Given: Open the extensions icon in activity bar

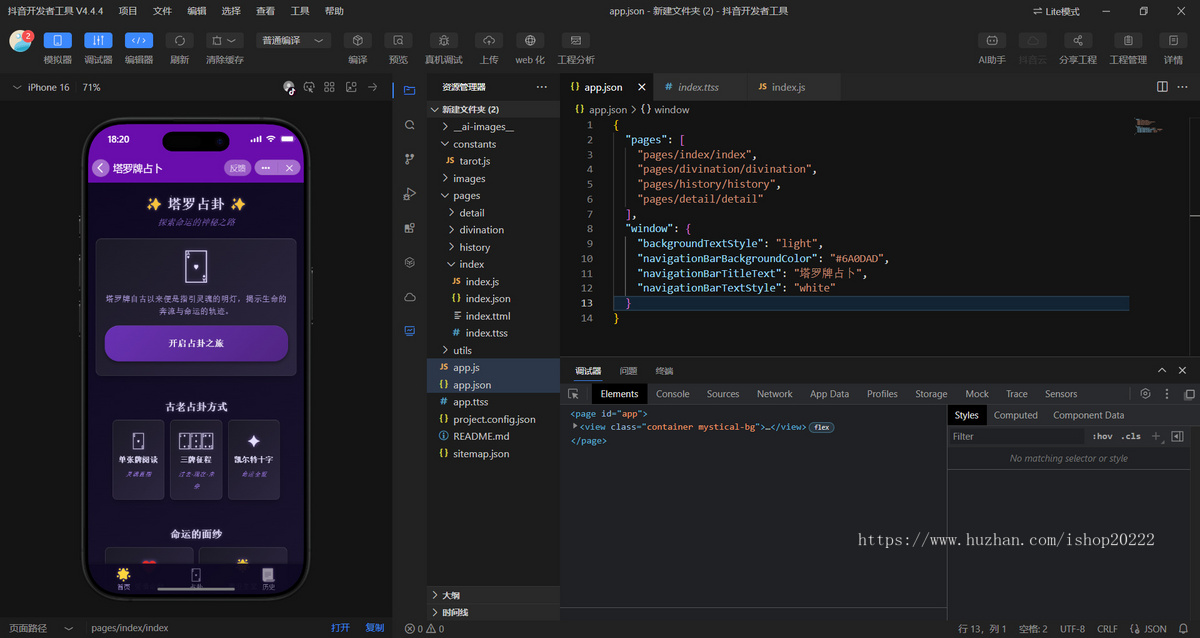Looking at the screenshot, I should [409, 228].
